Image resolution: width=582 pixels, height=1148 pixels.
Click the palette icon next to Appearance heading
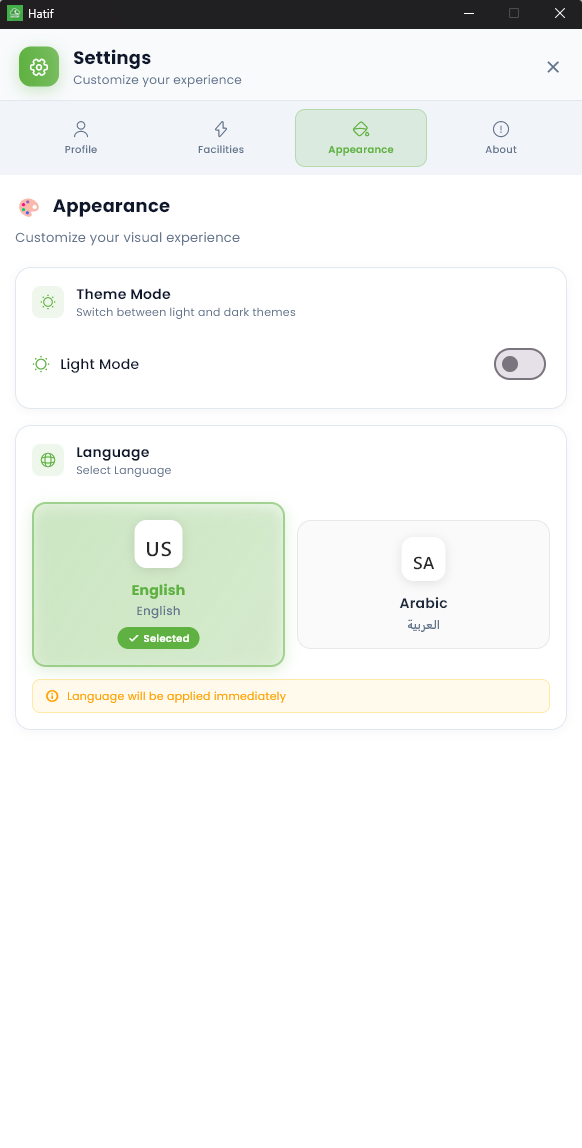click(x=28, y=207)
